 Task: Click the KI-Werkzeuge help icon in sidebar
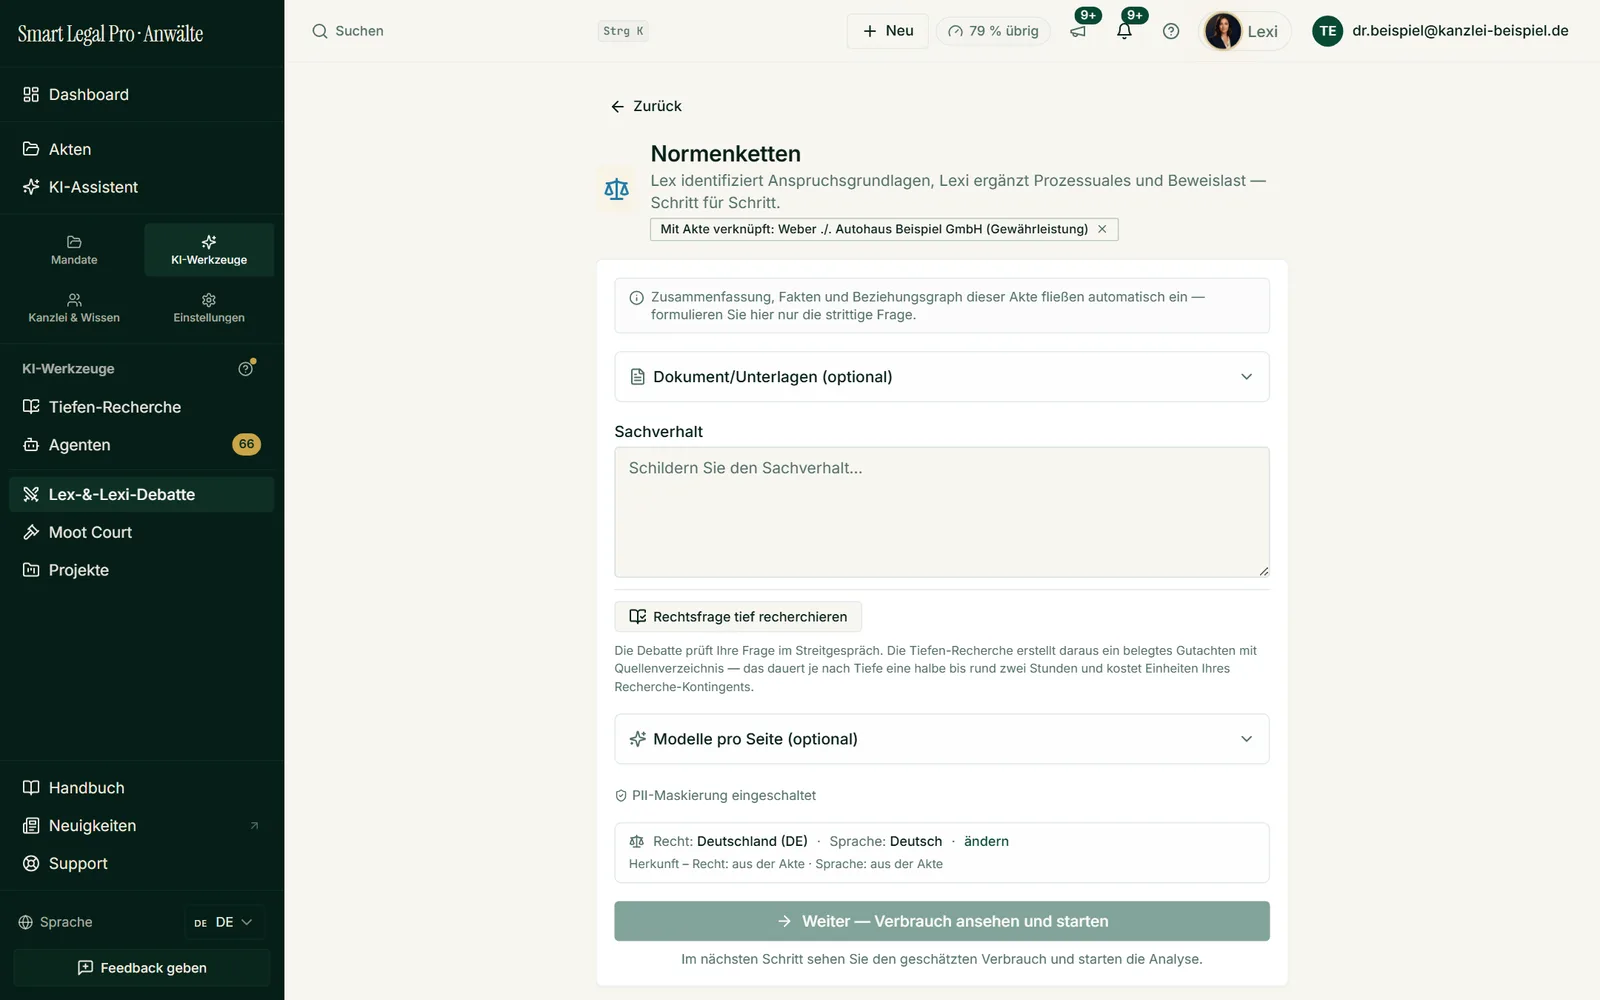pos(246,368)
